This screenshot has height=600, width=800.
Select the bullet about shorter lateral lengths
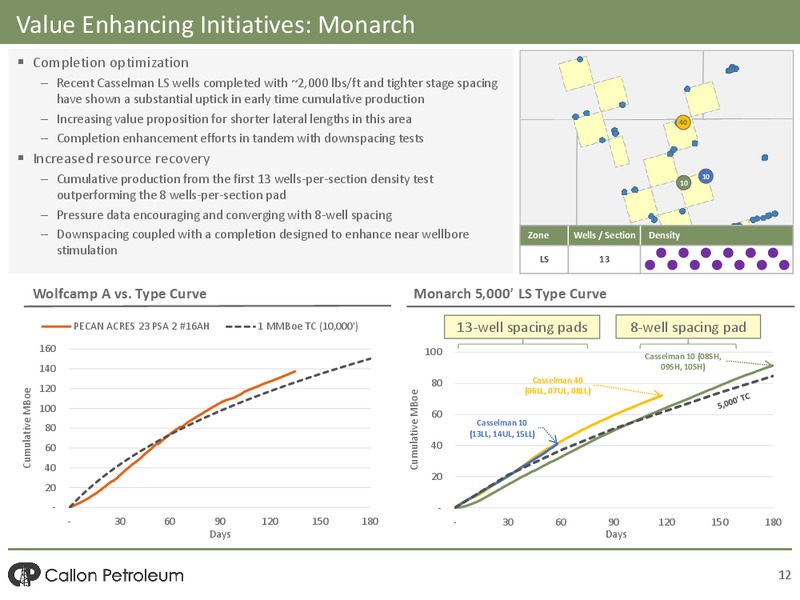click(x=234, y=119)
